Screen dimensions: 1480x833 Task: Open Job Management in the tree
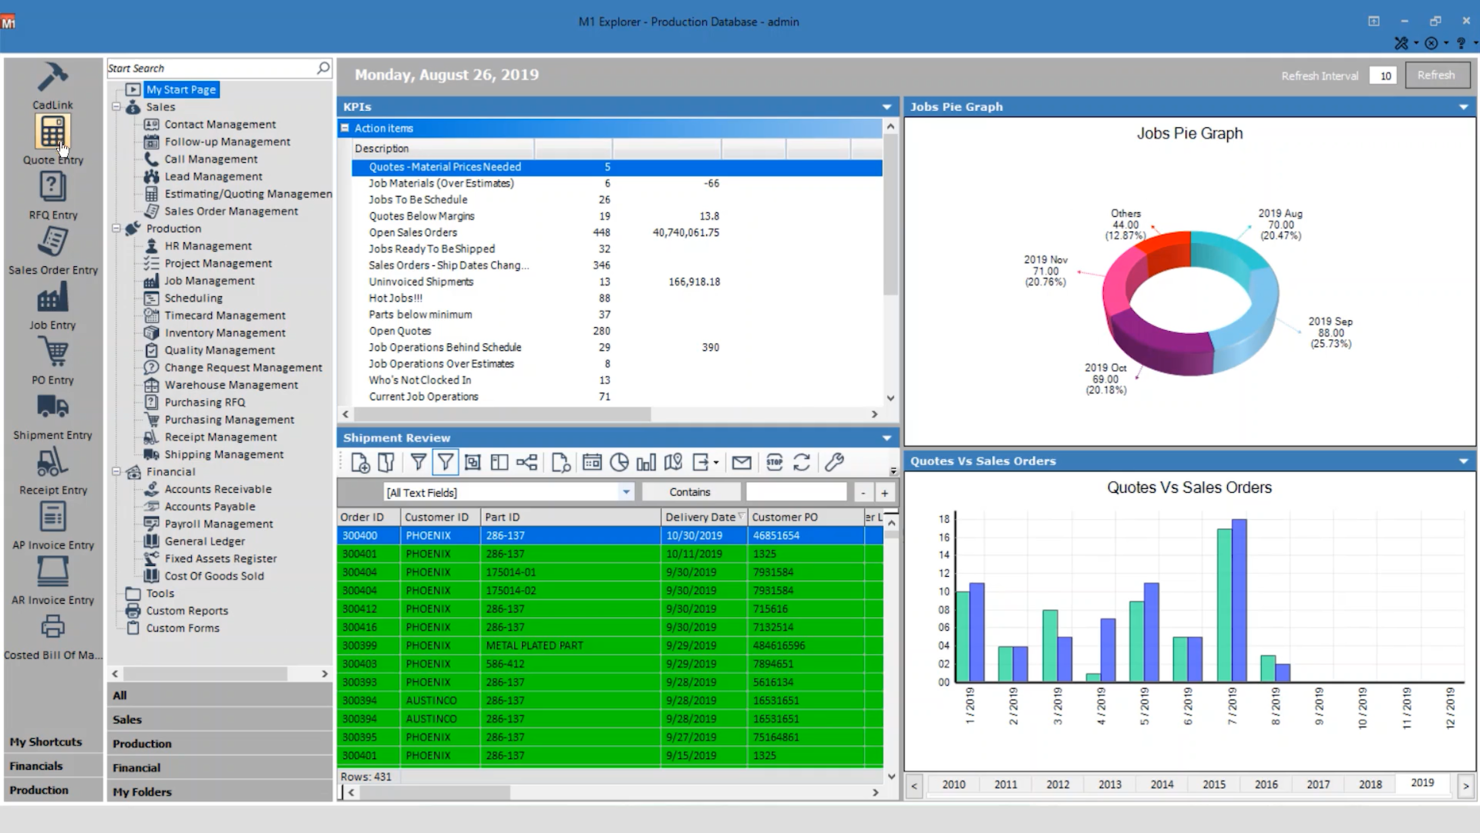(209, 281)
